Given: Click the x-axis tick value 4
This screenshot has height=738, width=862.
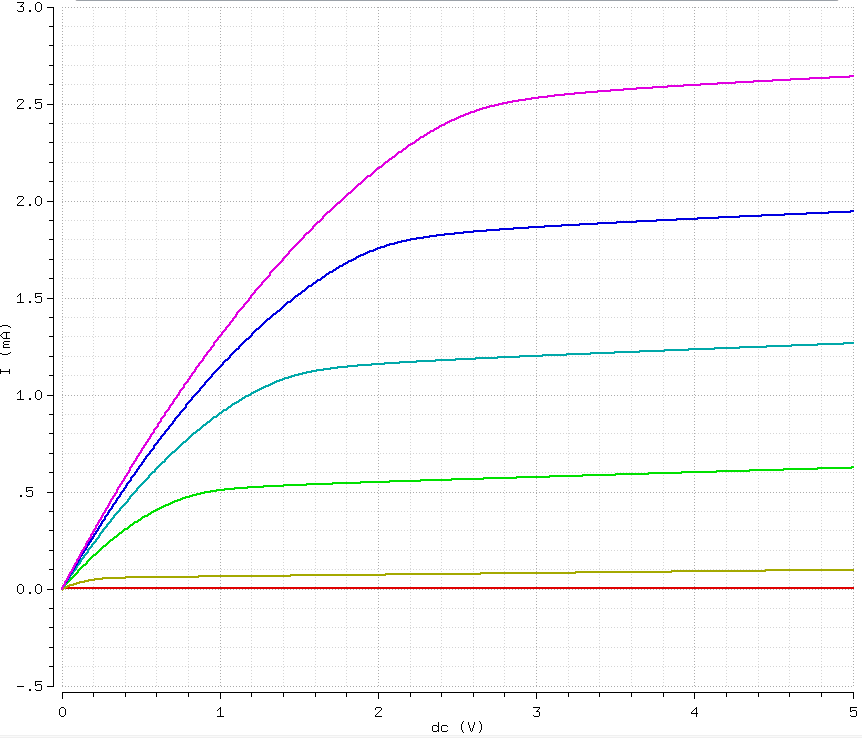Looking at the screenshot, I should (695, 712).
